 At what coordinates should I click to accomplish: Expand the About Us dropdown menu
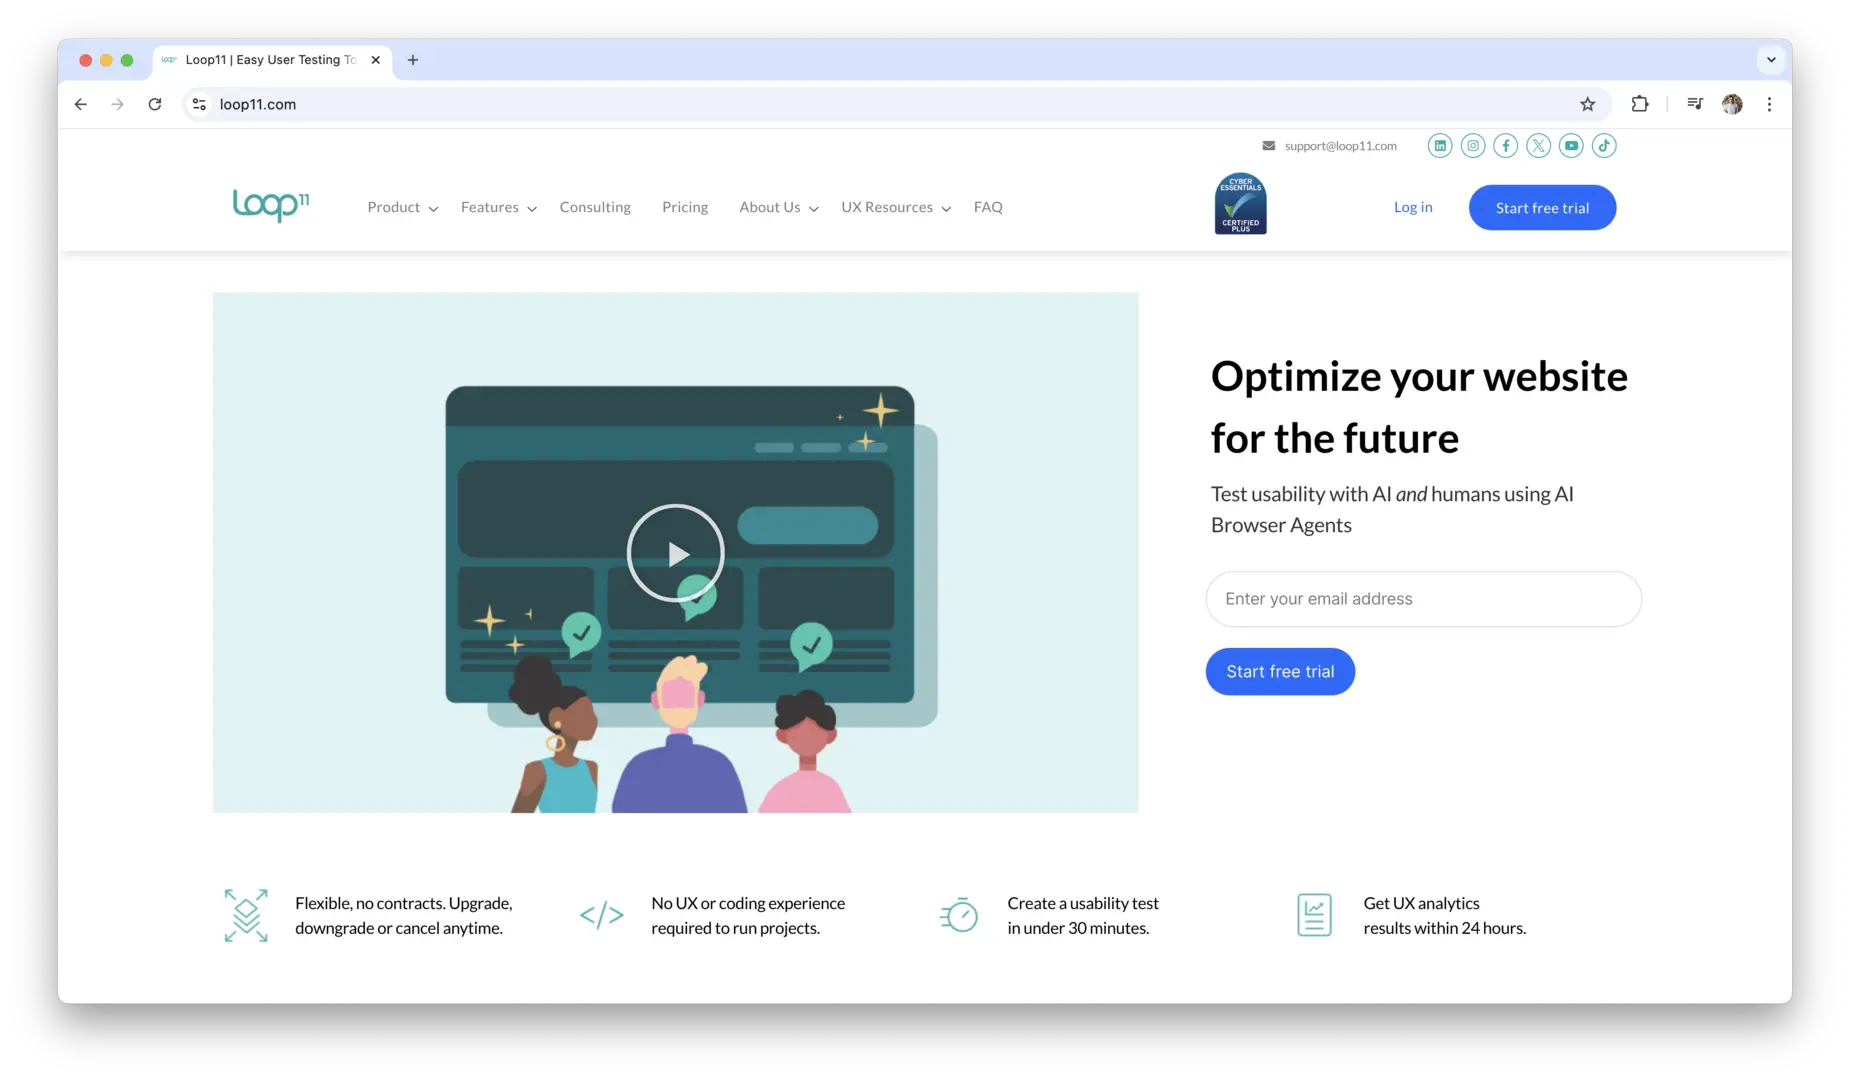click(x=778, y=207)
